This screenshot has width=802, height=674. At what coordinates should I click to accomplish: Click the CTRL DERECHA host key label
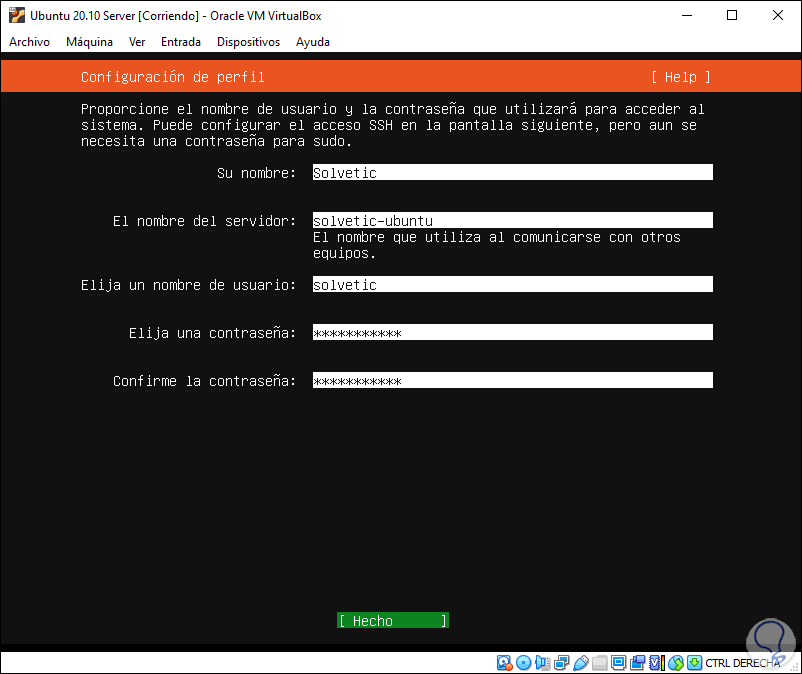pyautogui.click(x=743, y=663)
